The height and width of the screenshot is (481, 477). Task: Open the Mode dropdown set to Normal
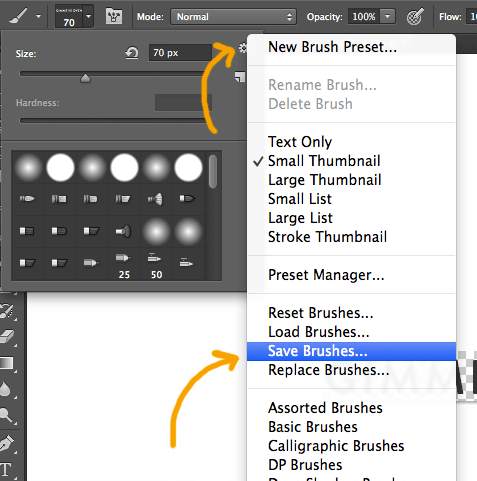pyautogui.click(x=233, y=17)
